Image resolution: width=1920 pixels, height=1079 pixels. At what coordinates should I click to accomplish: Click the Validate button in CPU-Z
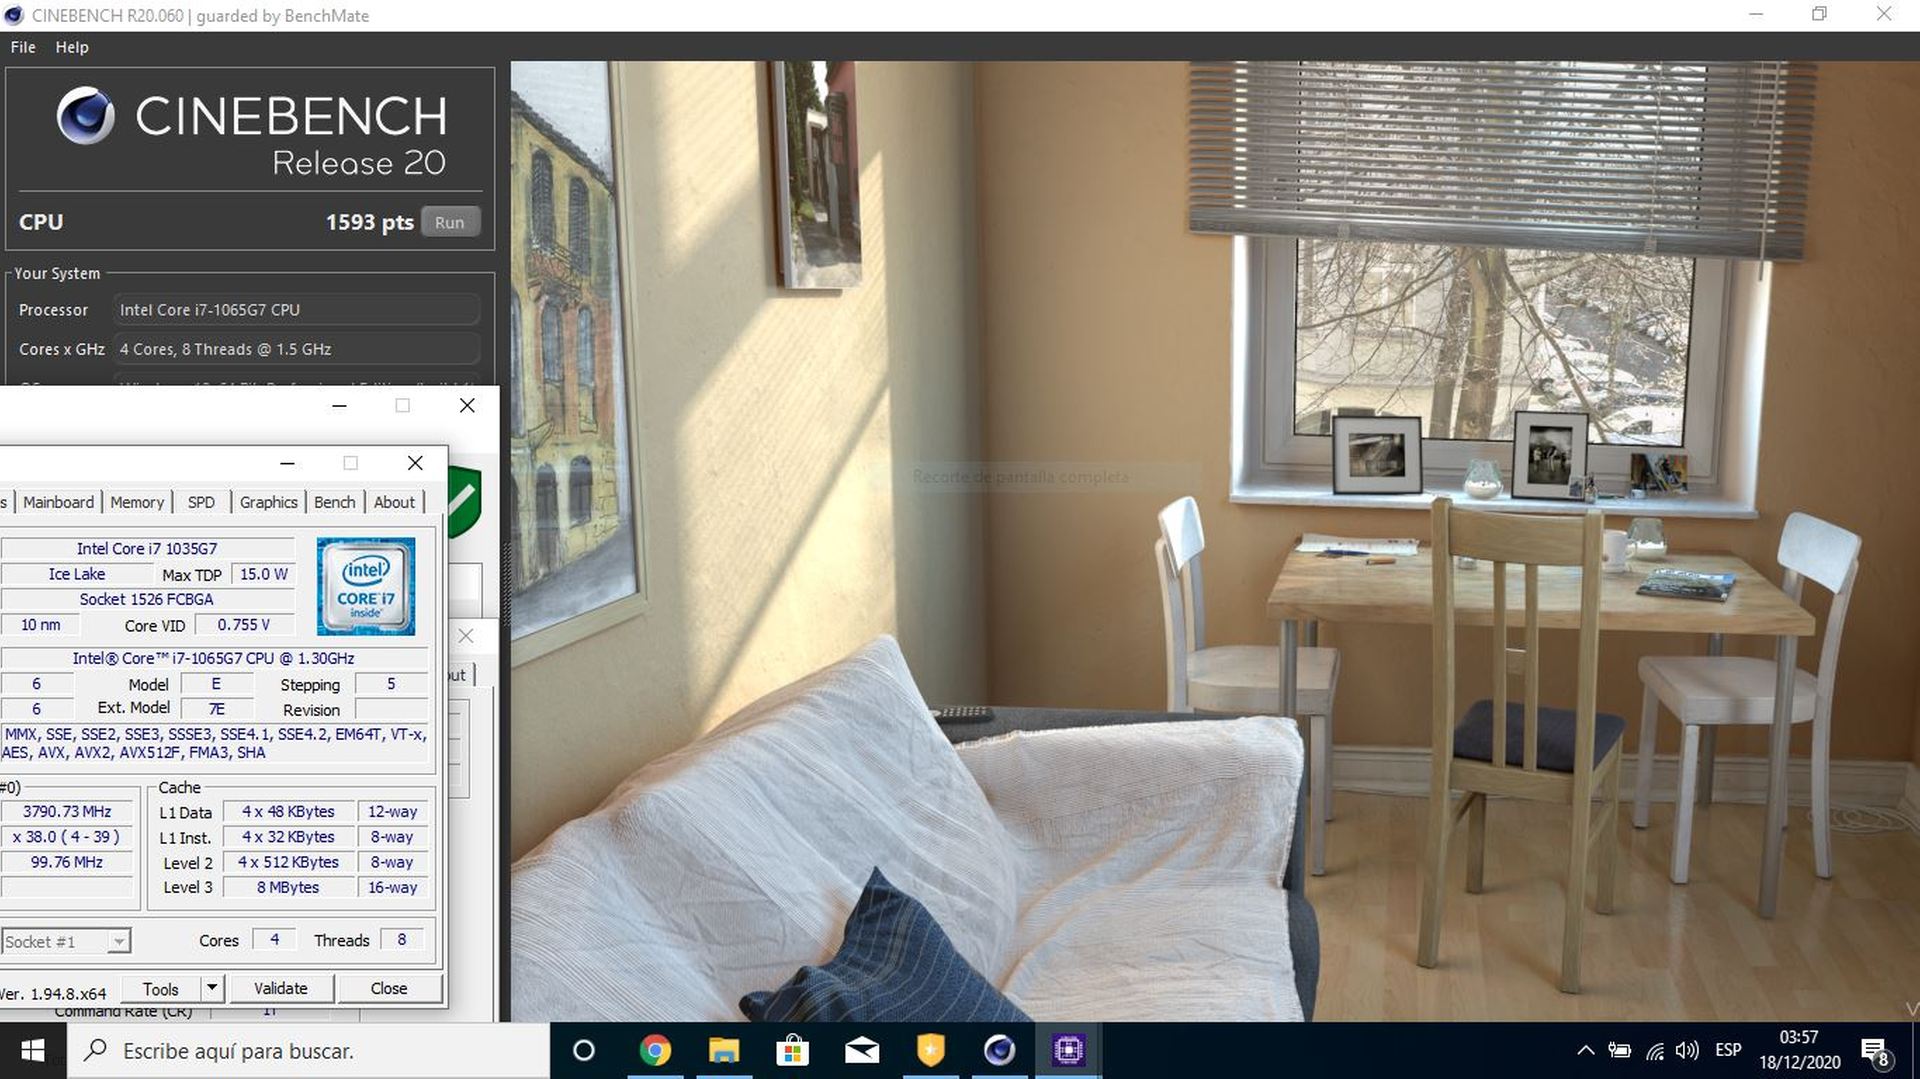(x=281, y=989)
